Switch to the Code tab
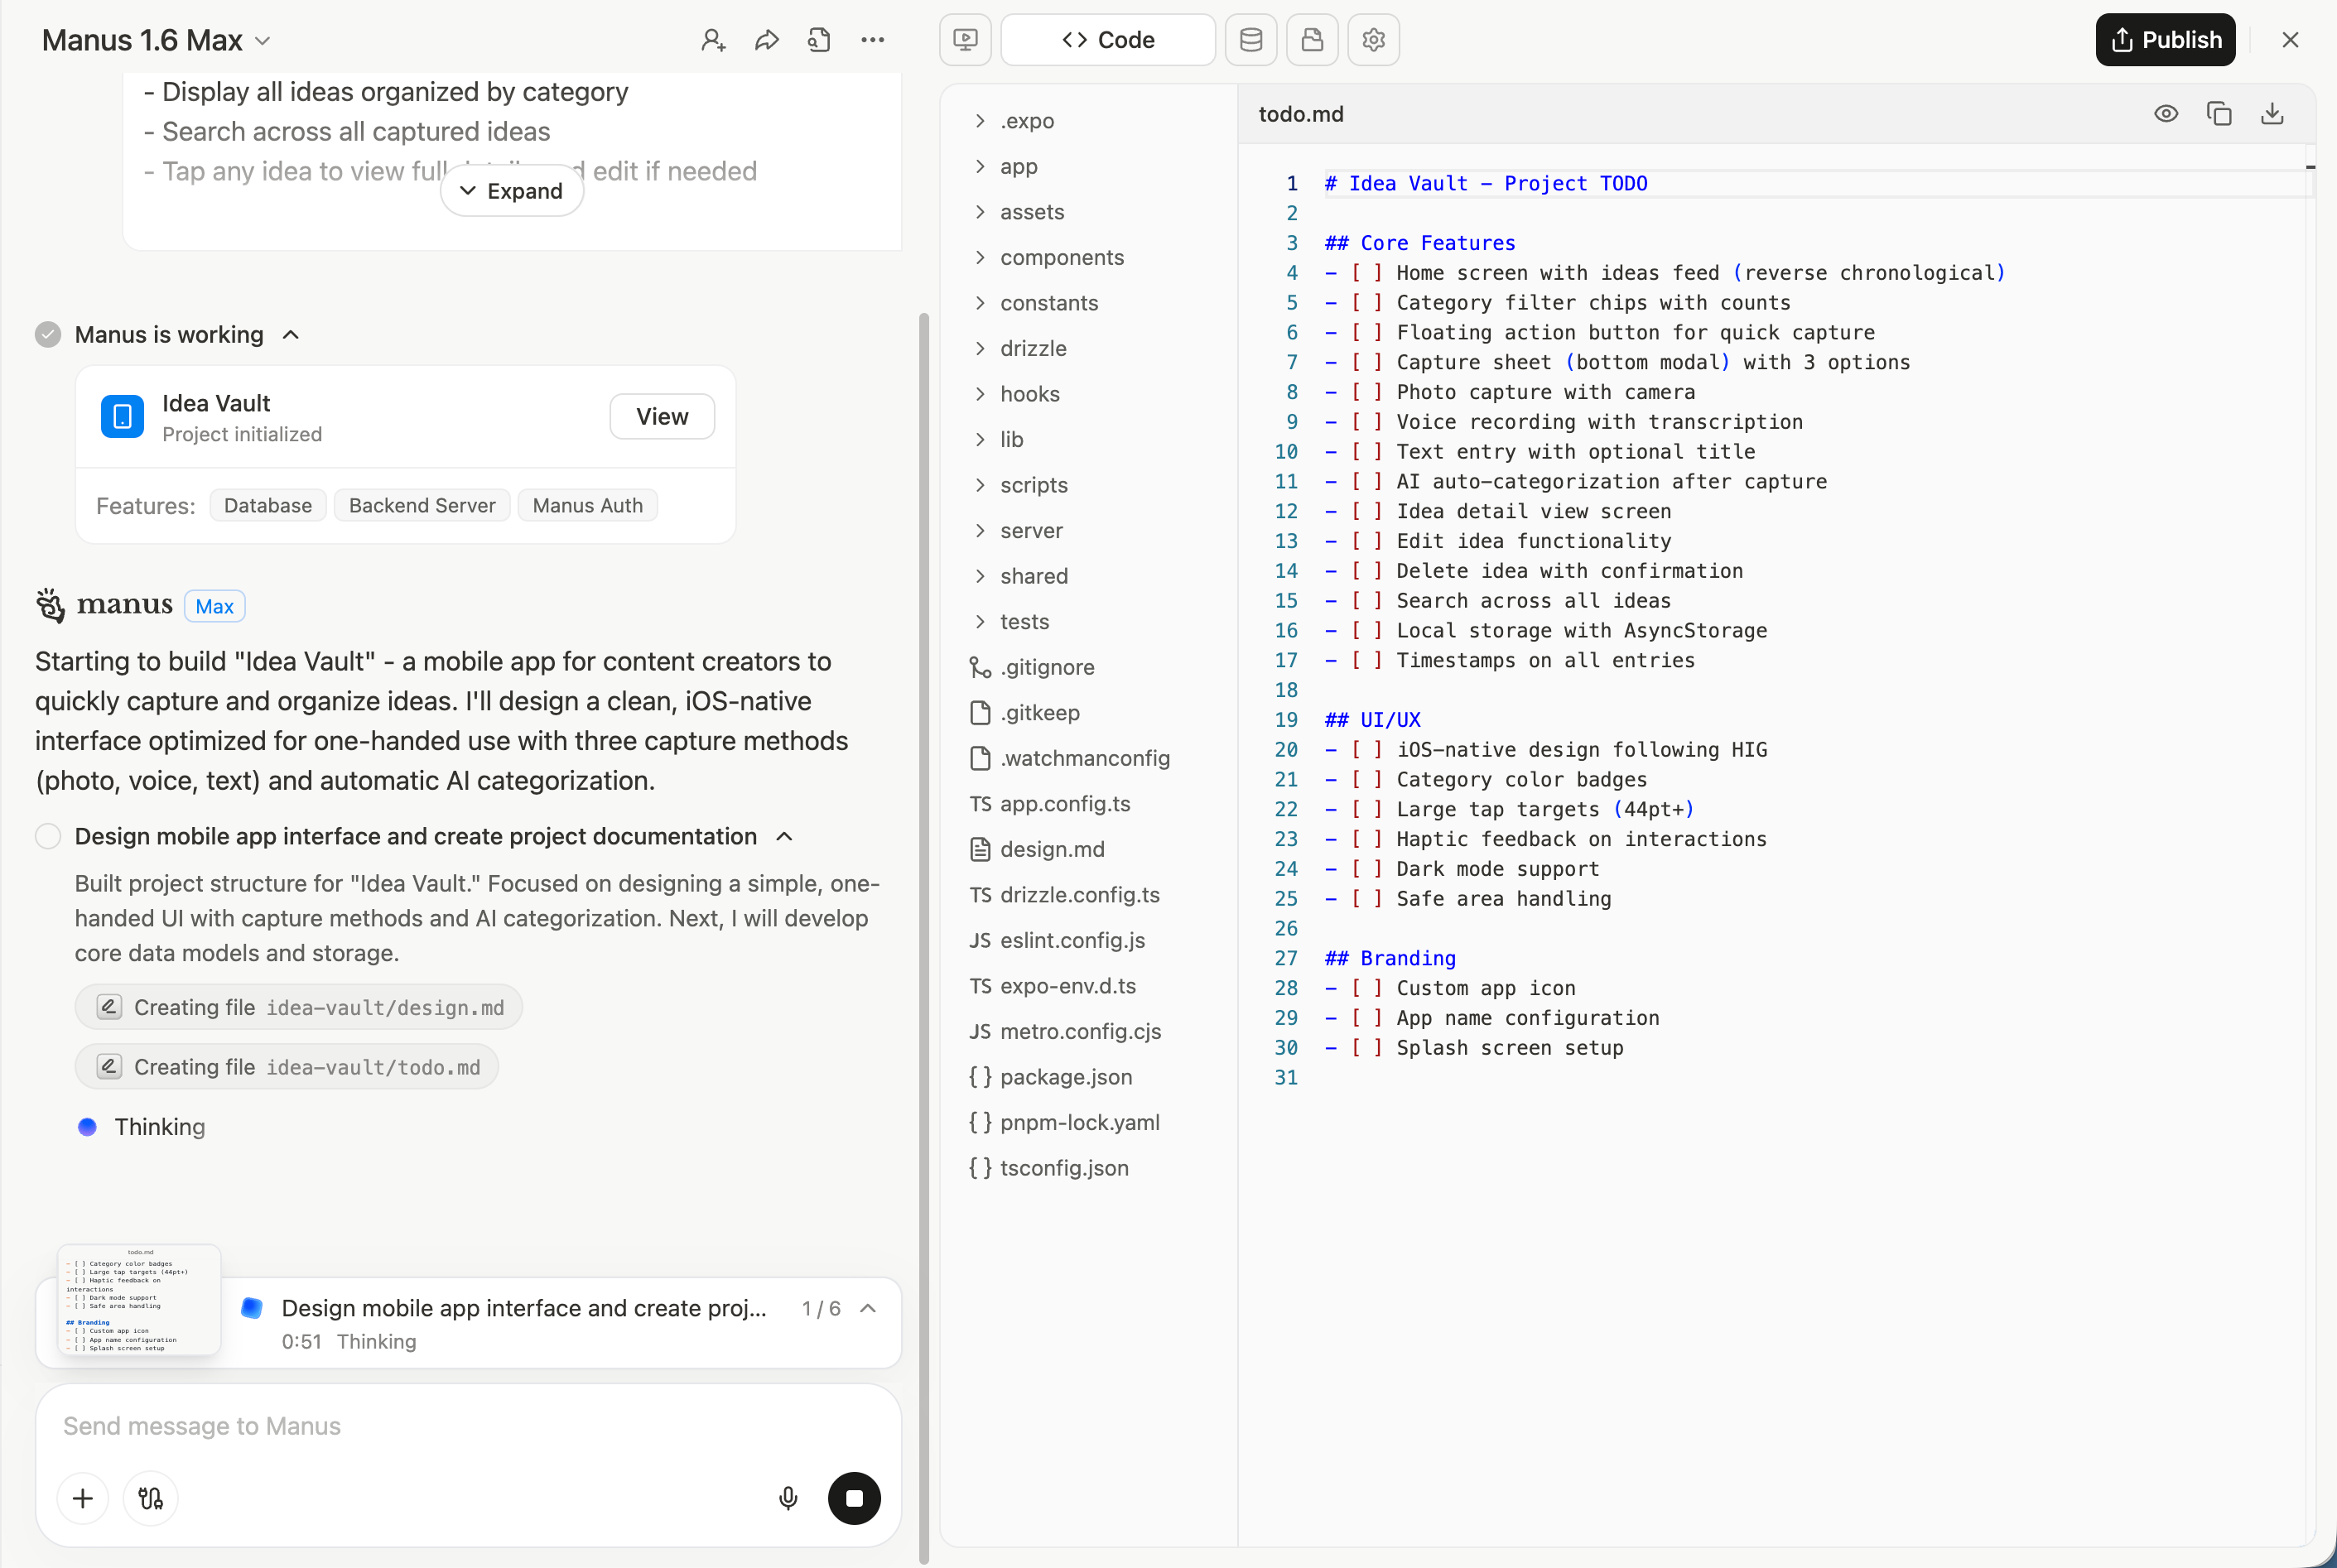 1108,40
